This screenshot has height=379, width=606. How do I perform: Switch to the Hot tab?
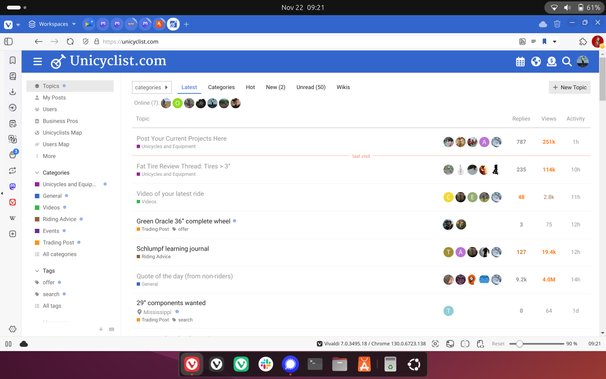(x=250, y=87)
